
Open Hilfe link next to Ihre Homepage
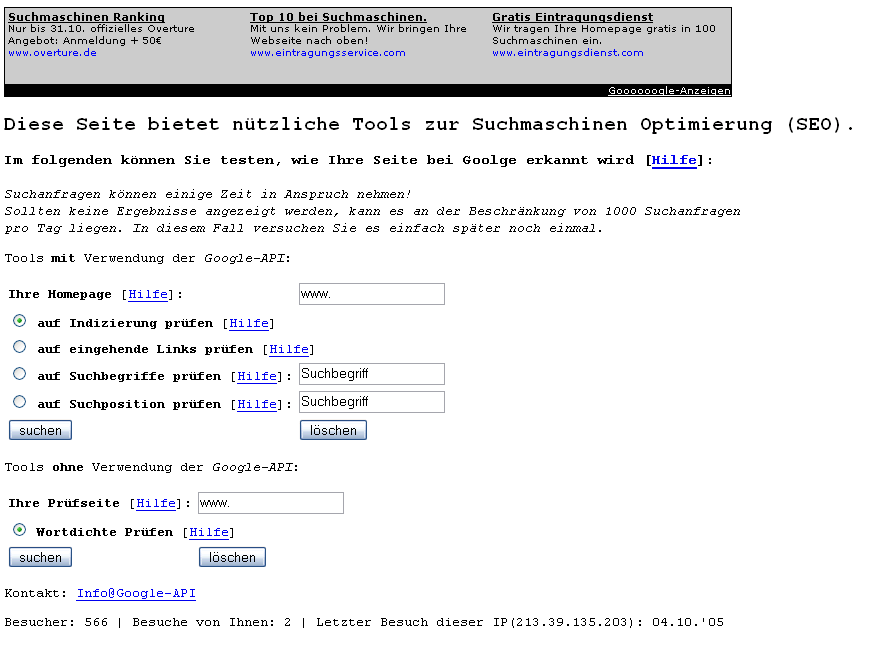tap(148, 294)
